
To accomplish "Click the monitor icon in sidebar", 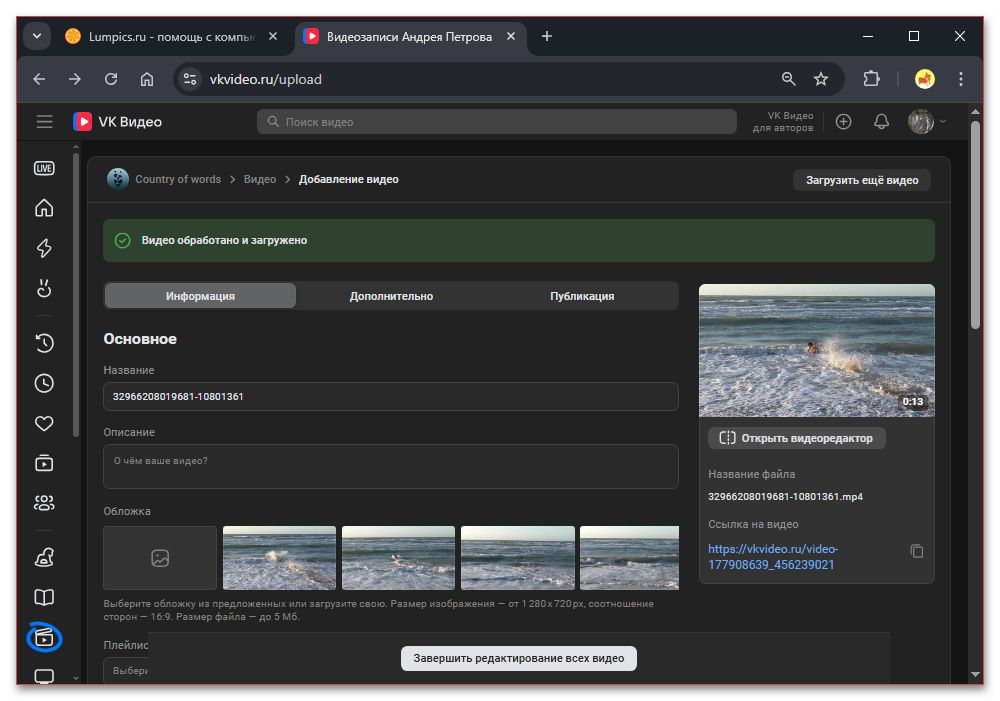I will tap(44, 675).
